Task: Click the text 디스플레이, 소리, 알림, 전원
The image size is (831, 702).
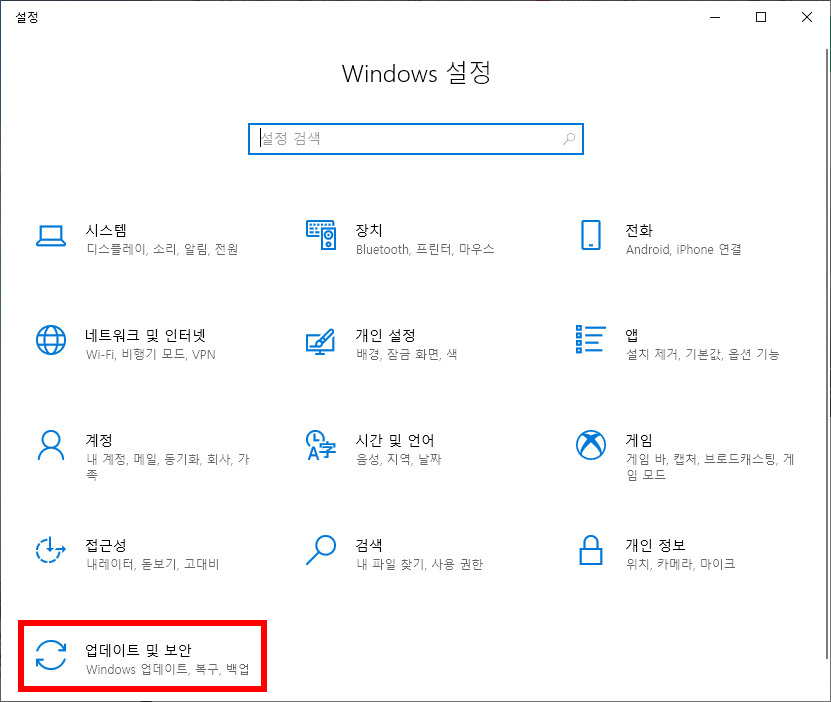Action: (x=162, y=250)
